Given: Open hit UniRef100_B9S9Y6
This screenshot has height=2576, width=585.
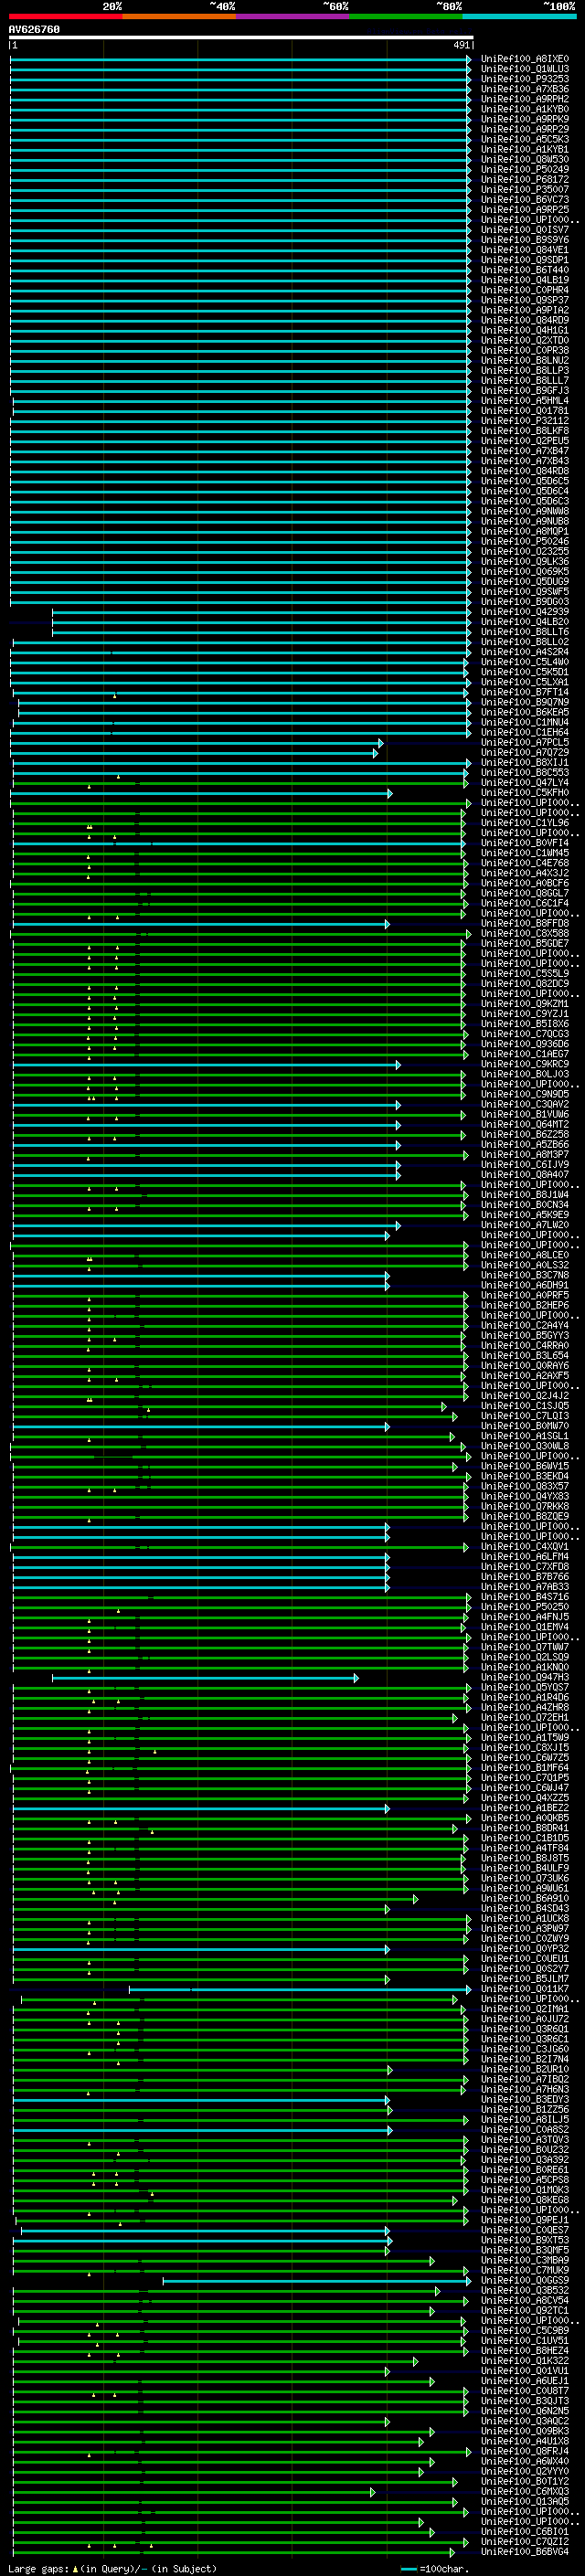Looking at the screenshot, I should coord(524,240).
